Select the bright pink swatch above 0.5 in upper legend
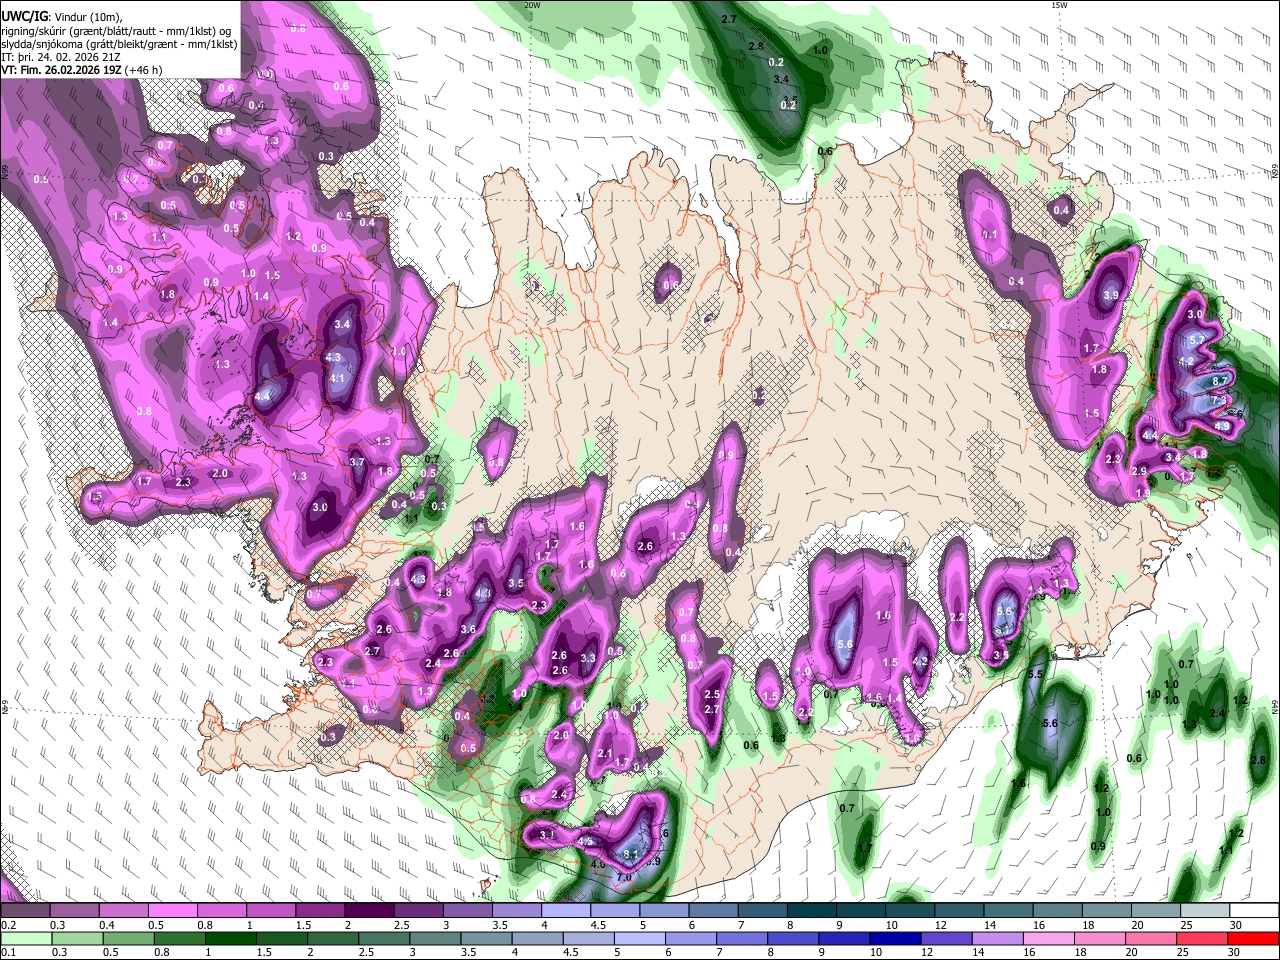Screen dimensions: 1280x960 [x=174, y=911]
